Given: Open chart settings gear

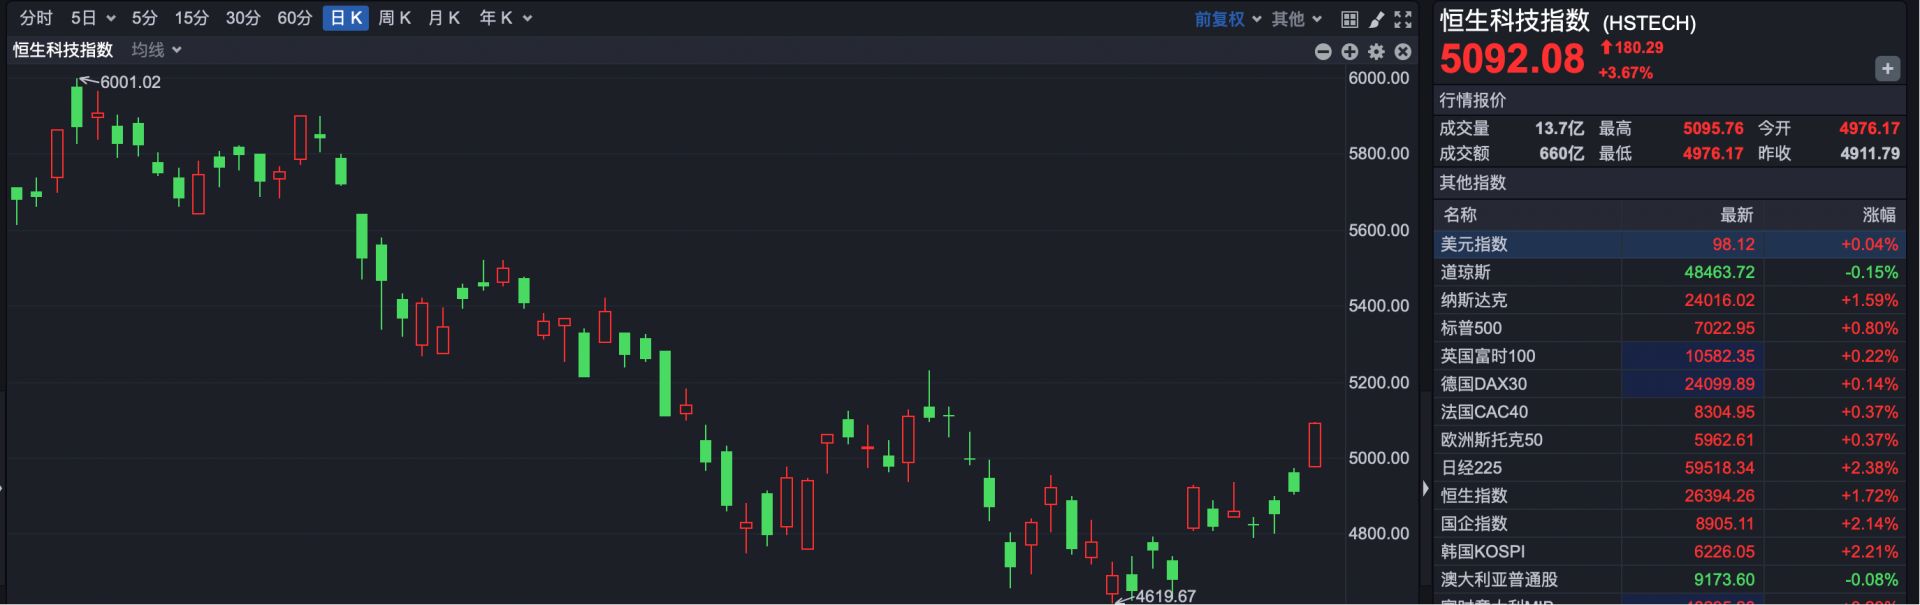Looking at the screenshot, I should (1377, 52).
